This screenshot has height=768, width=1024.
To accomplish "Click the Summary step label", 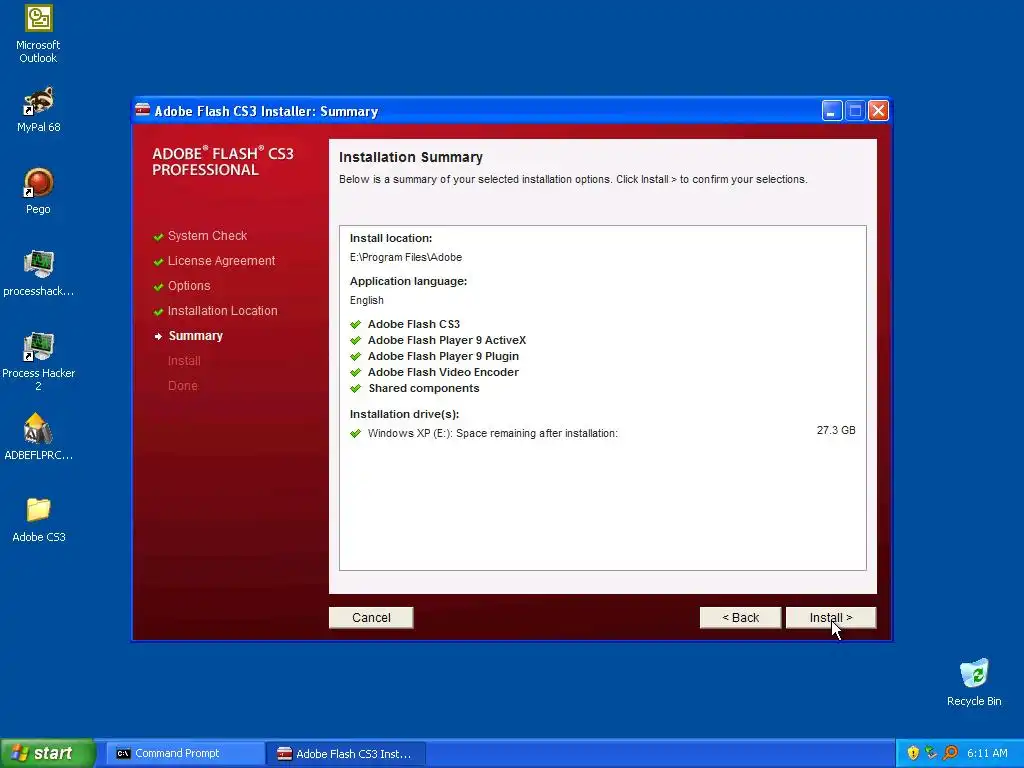I will tap(195, 336).
